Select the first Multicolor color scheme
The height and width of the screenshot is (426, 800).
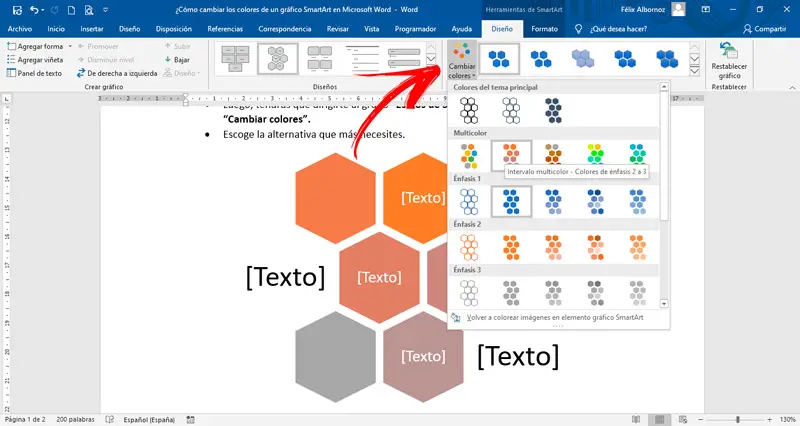pyautogui.click(x=469, y=155)
